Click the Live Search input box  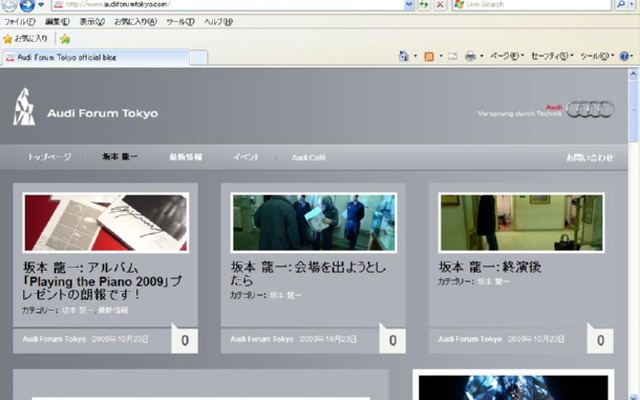click(x=531, y=4)
